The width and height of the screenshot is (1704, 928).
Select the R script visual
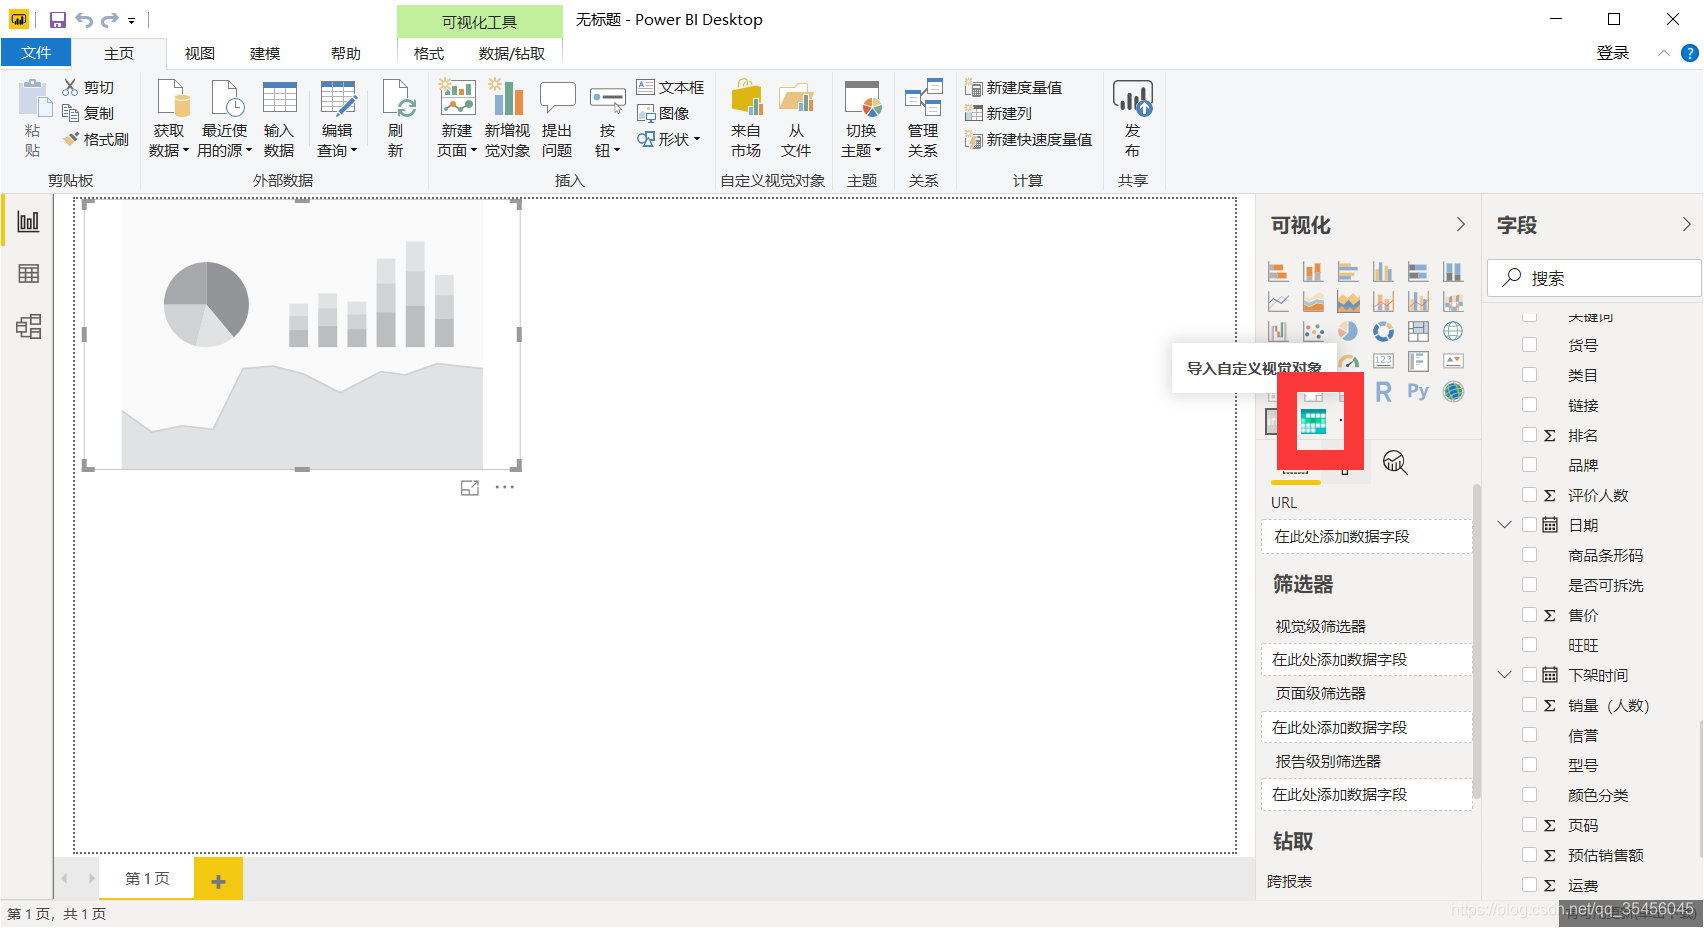click(1383, 392)
